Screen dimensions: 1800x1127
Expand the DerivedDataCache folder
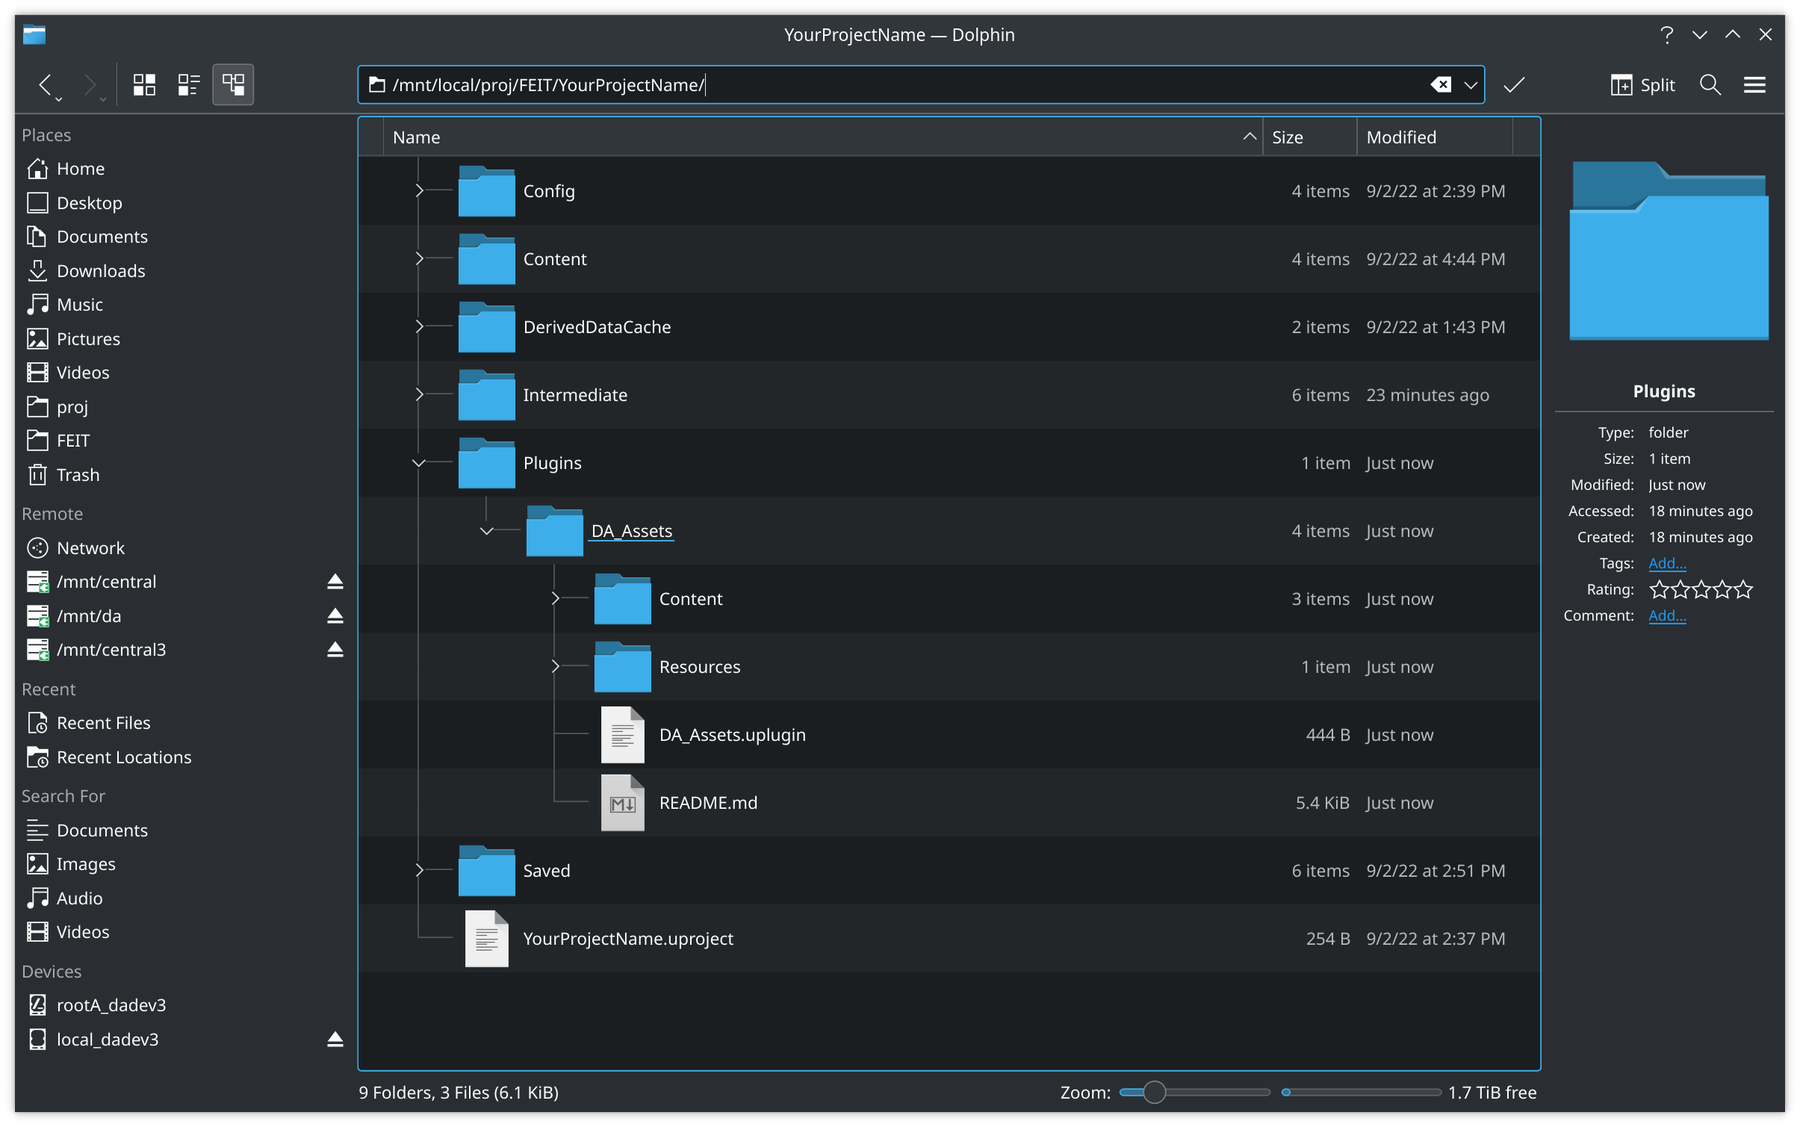tap(419, 327)
